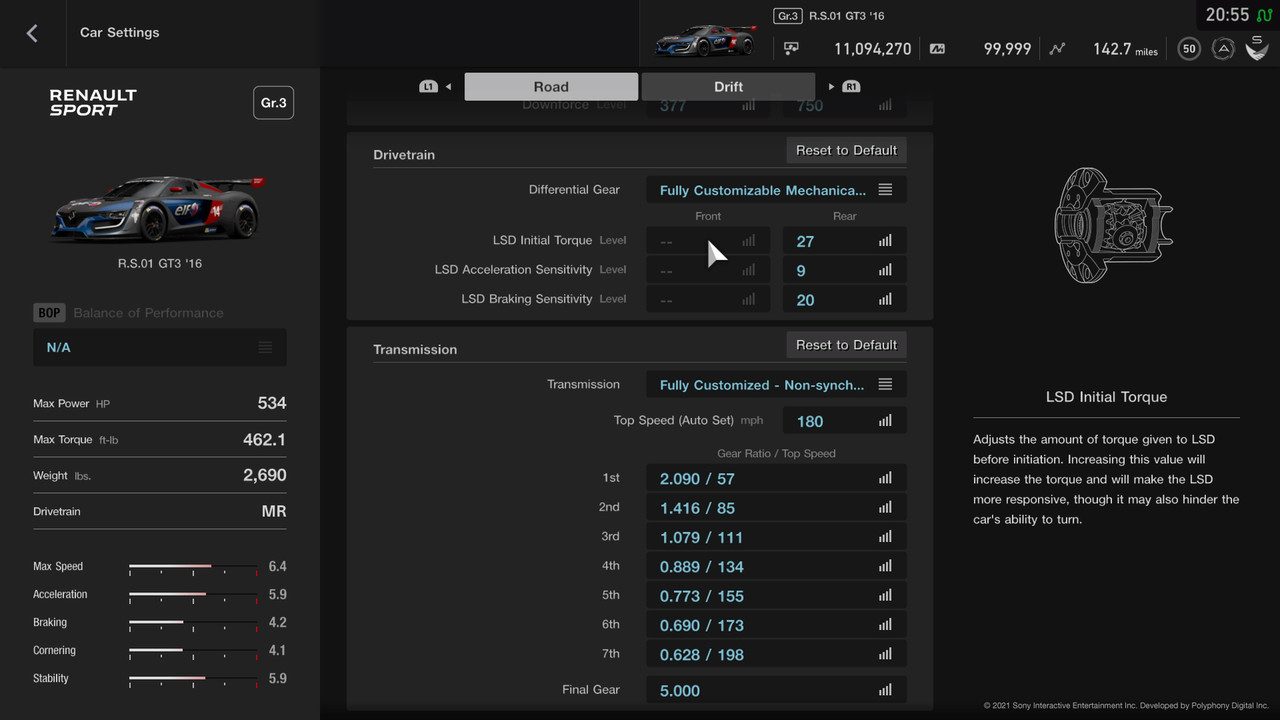Click the credits icon beside 11,094,270
The image size is (1280, 720).
coord(791,48)
